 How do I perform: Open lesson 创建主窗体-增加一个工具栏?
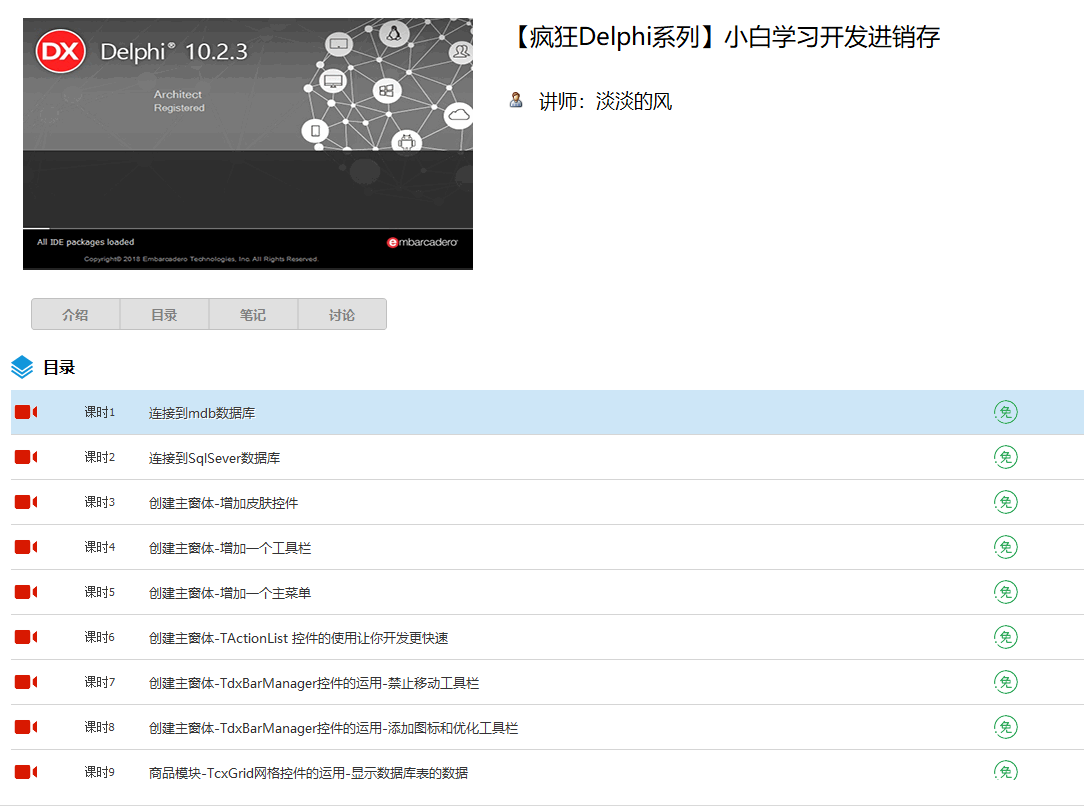[x=230, y=547]
